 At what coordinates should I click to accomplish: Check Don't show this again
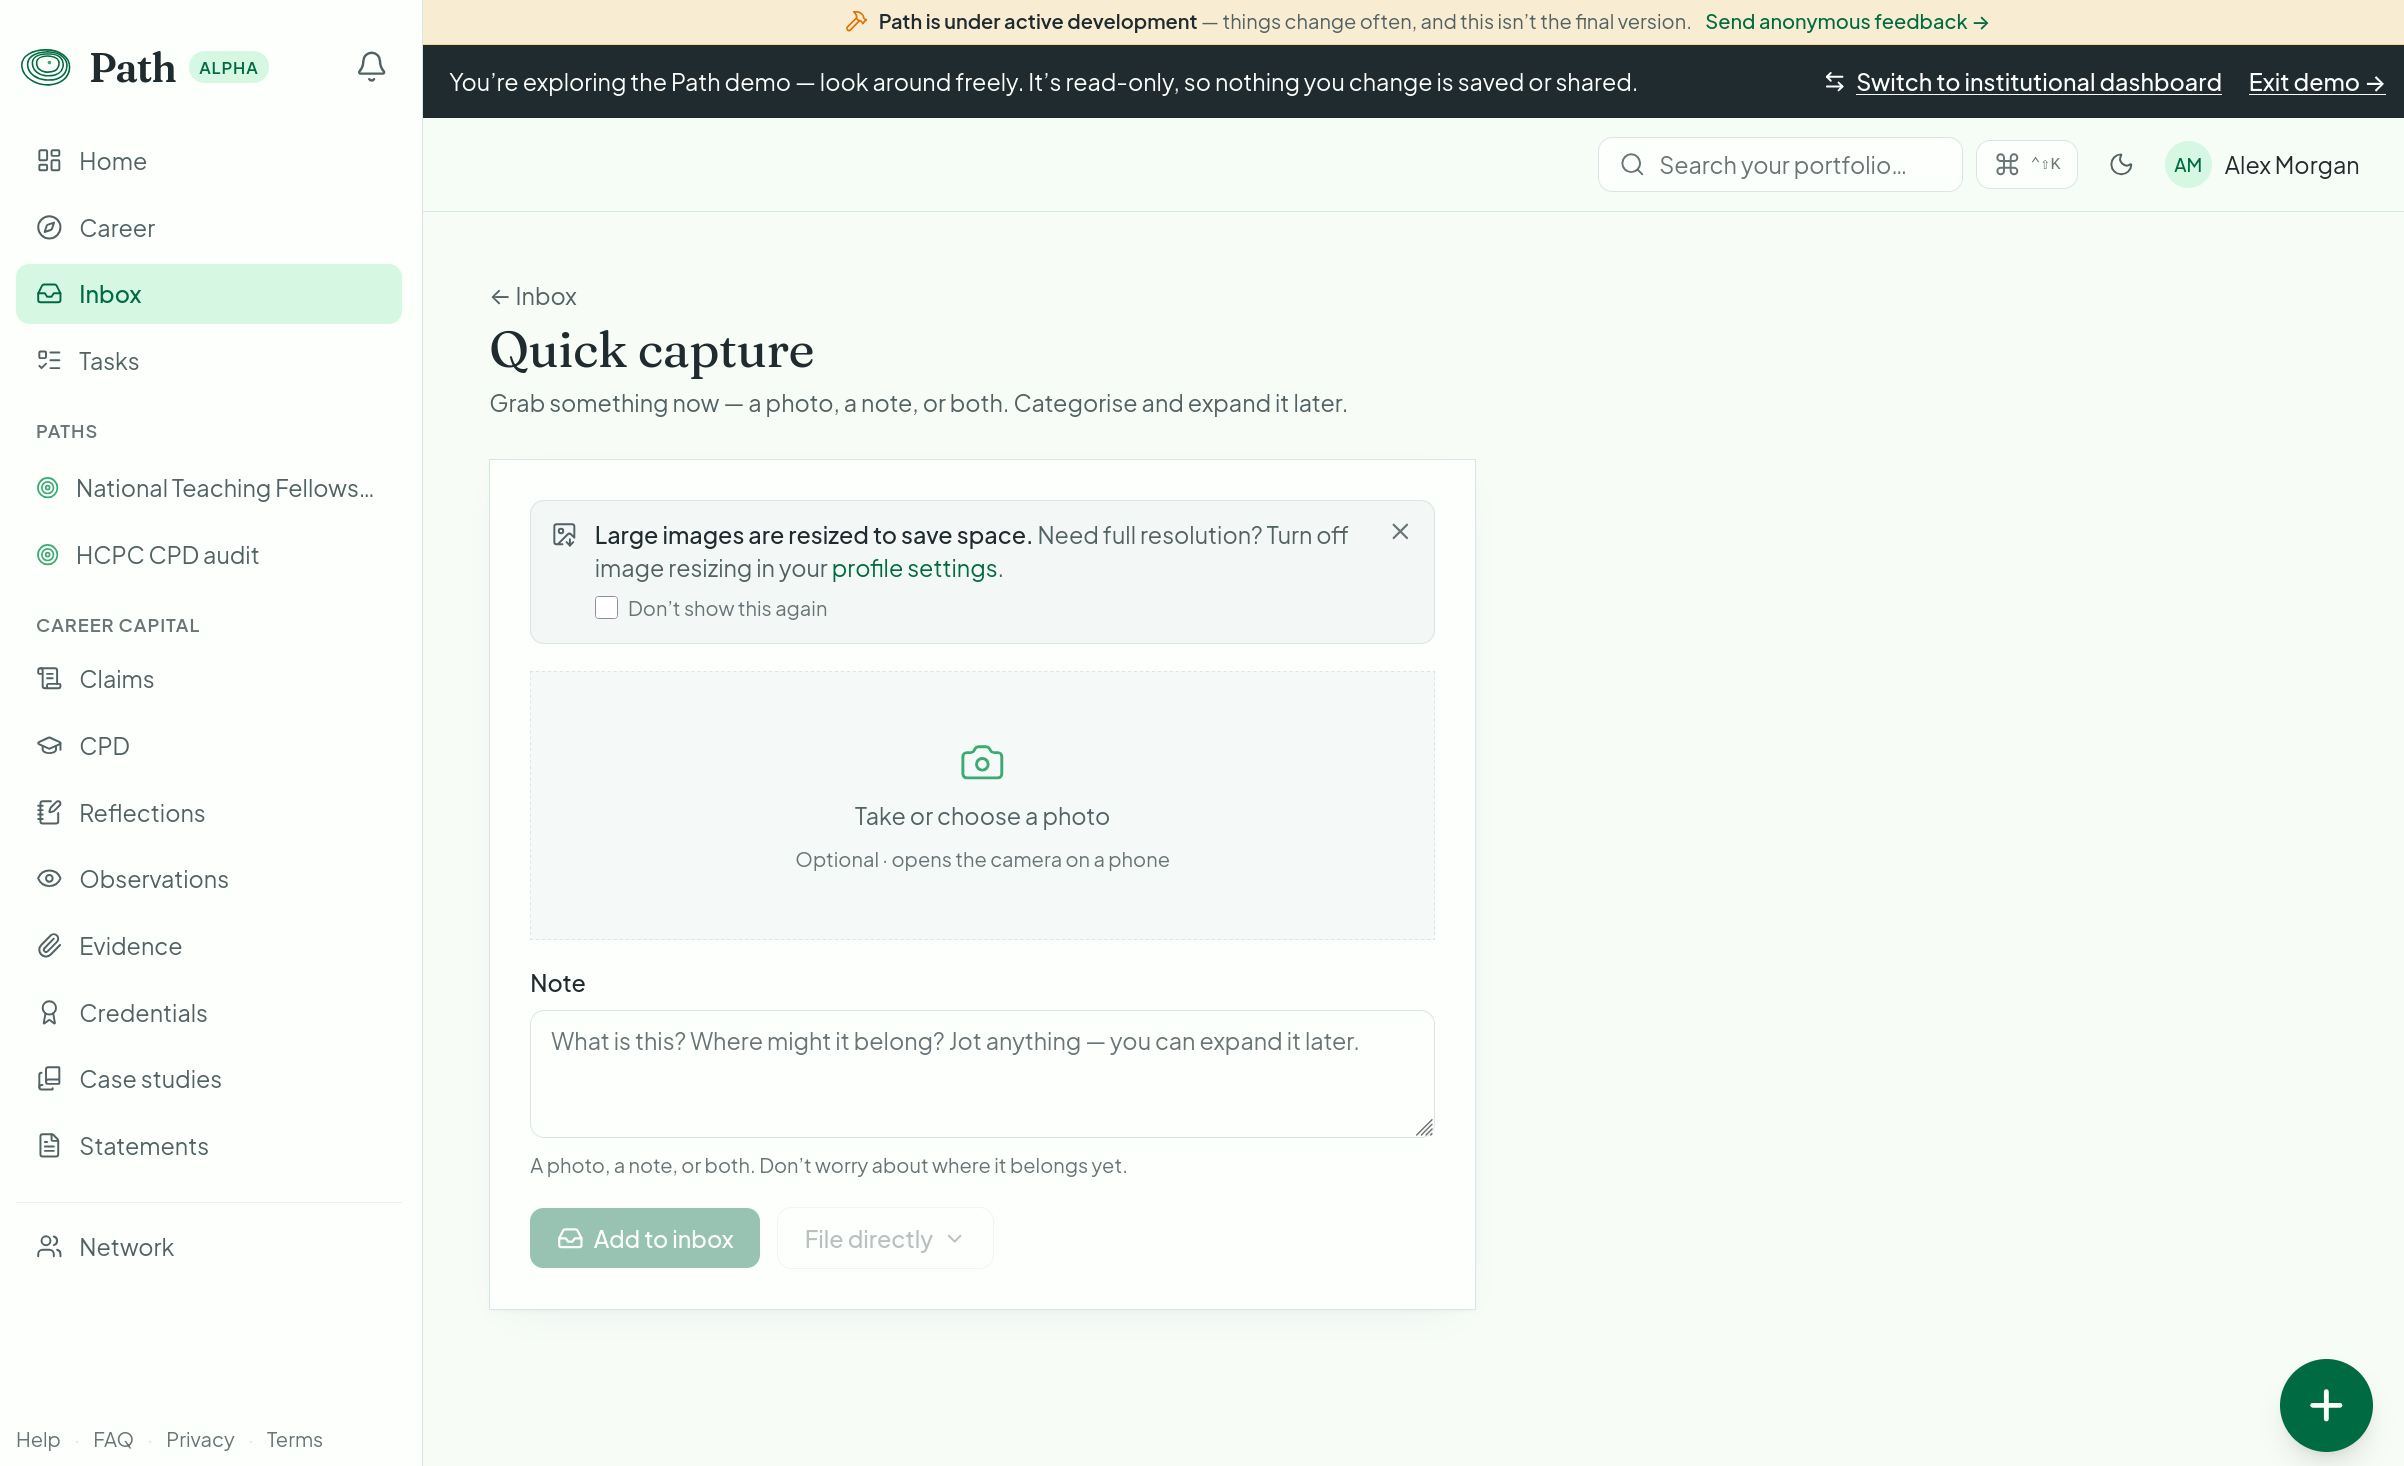click(x=606, y=608)
